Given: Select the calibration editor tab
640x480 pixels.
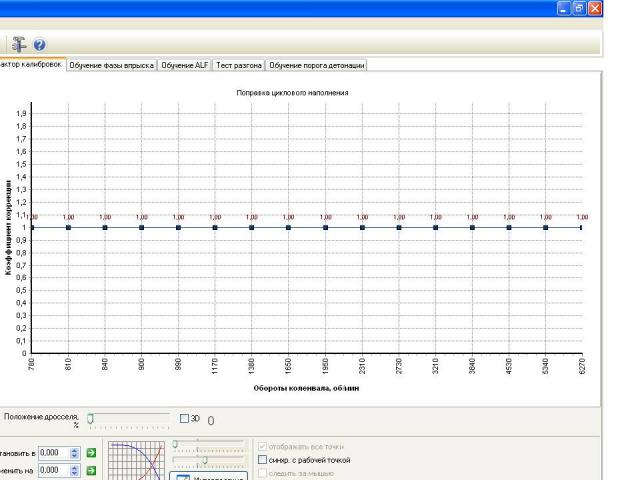Looking at the screenshot, I should coord(31,64).
